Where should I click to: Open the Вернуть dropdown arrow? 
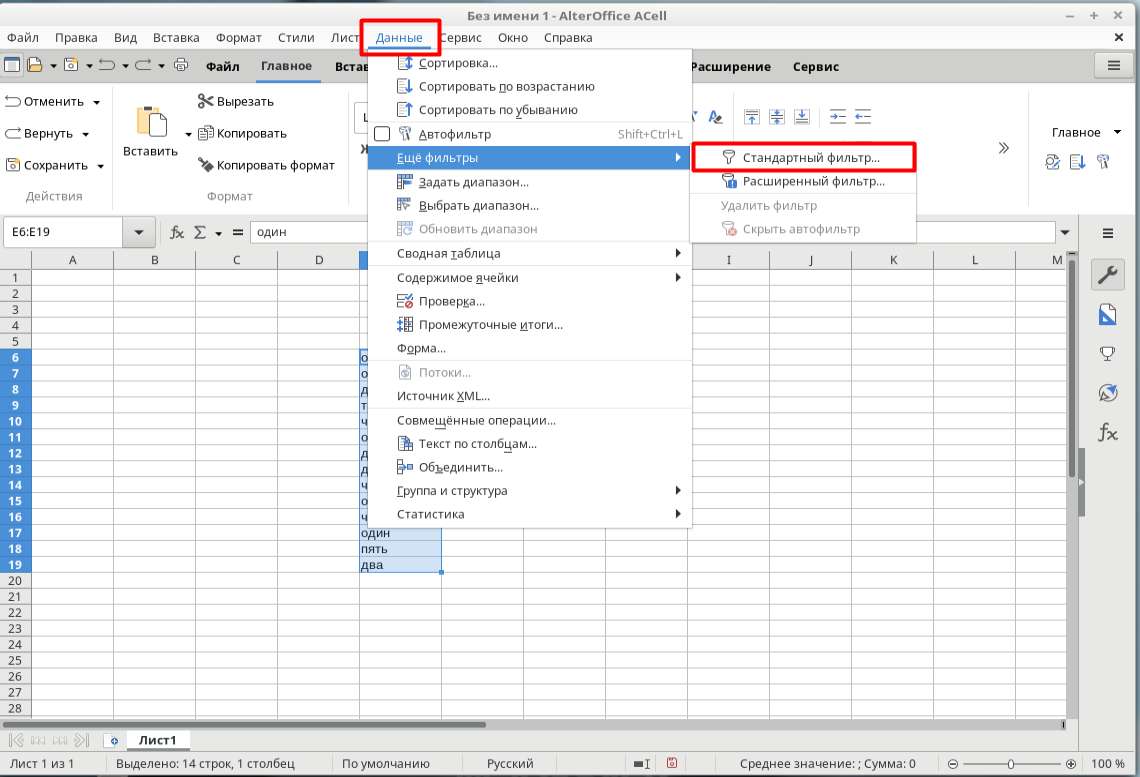click(x=86, y=134)
